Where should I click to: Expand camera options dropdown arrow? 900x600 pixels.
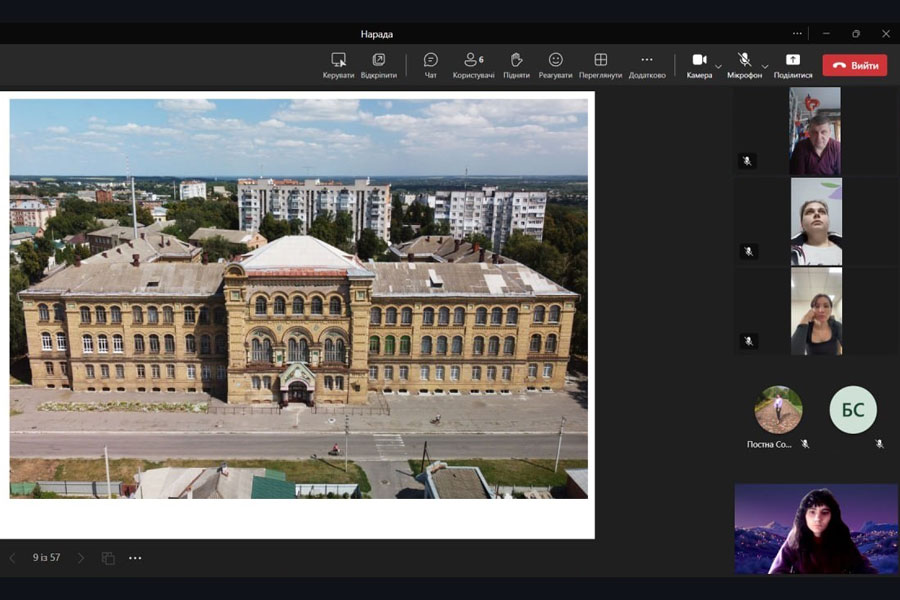click(718, 67)
